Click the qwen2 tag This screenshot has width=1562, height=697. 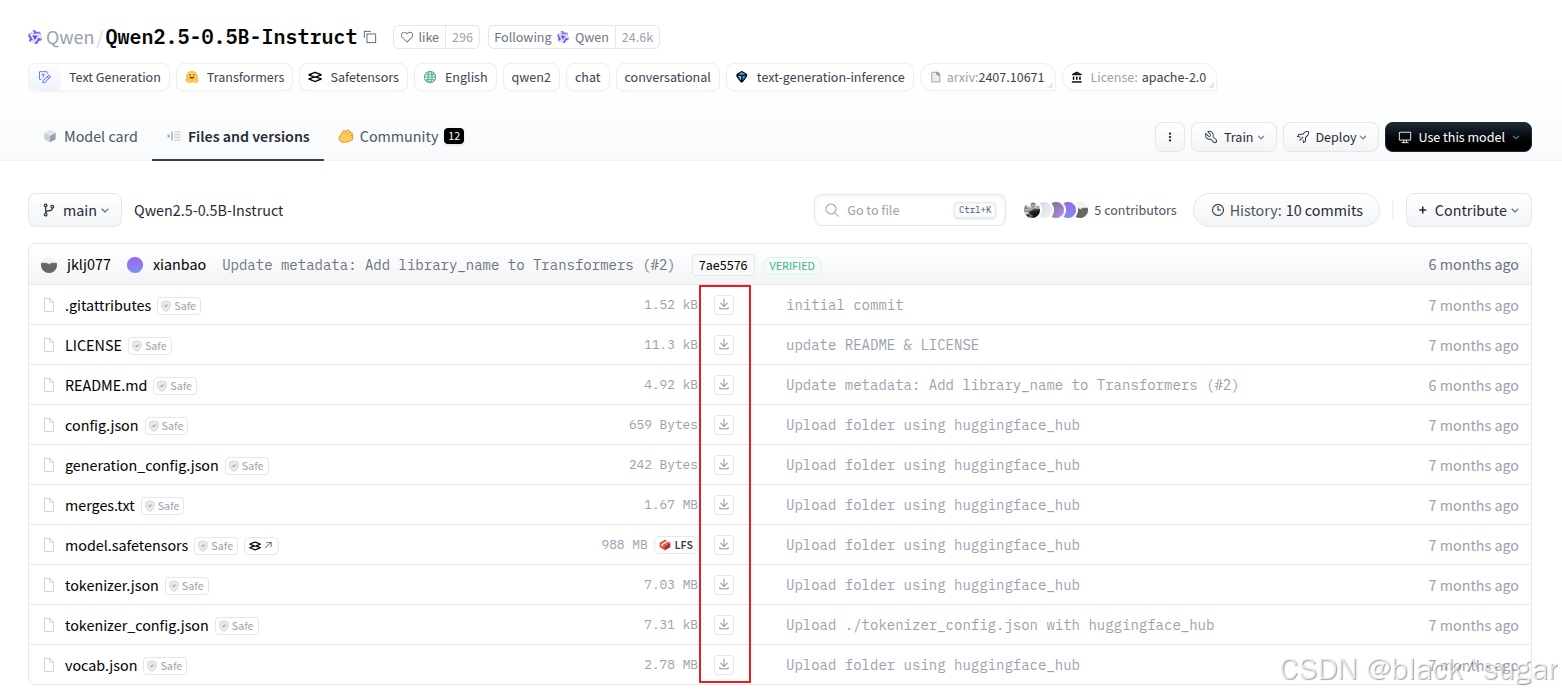[x=531, y=77]
